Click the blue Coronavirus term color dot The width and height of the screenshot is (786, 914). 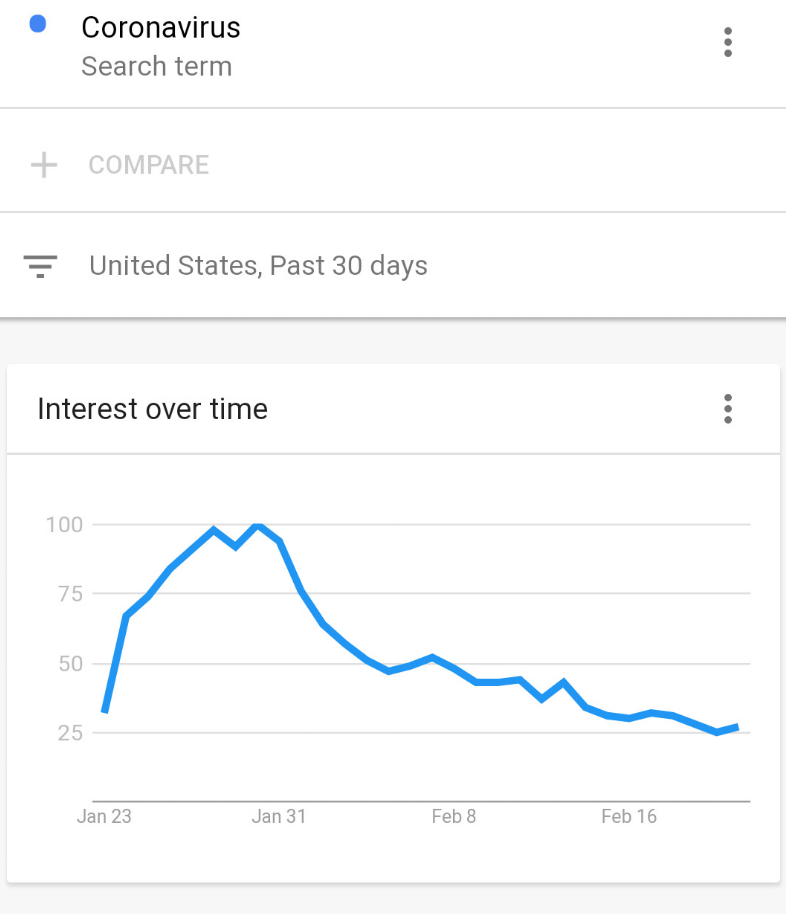[x=38, y=24]
